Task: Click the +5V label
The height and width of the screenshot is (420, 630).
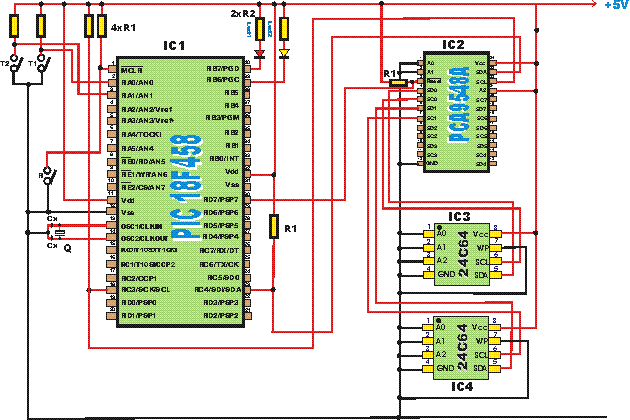Action: (616, 5)
